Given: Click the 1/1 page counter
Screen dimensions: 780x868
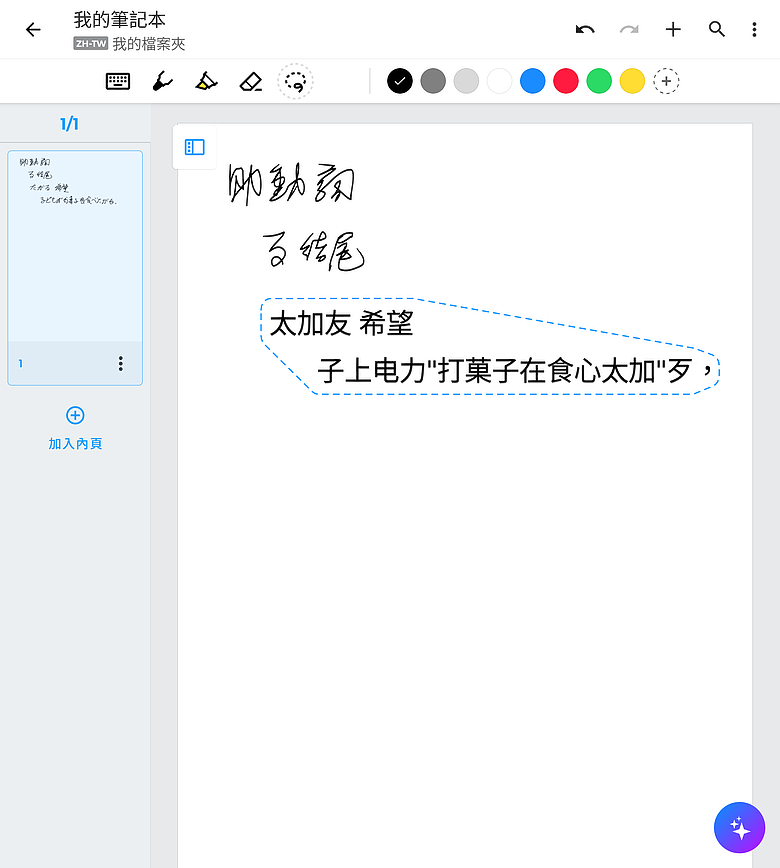Looking at the screenshot, I should pyautogui.click(x=69, y=124).
